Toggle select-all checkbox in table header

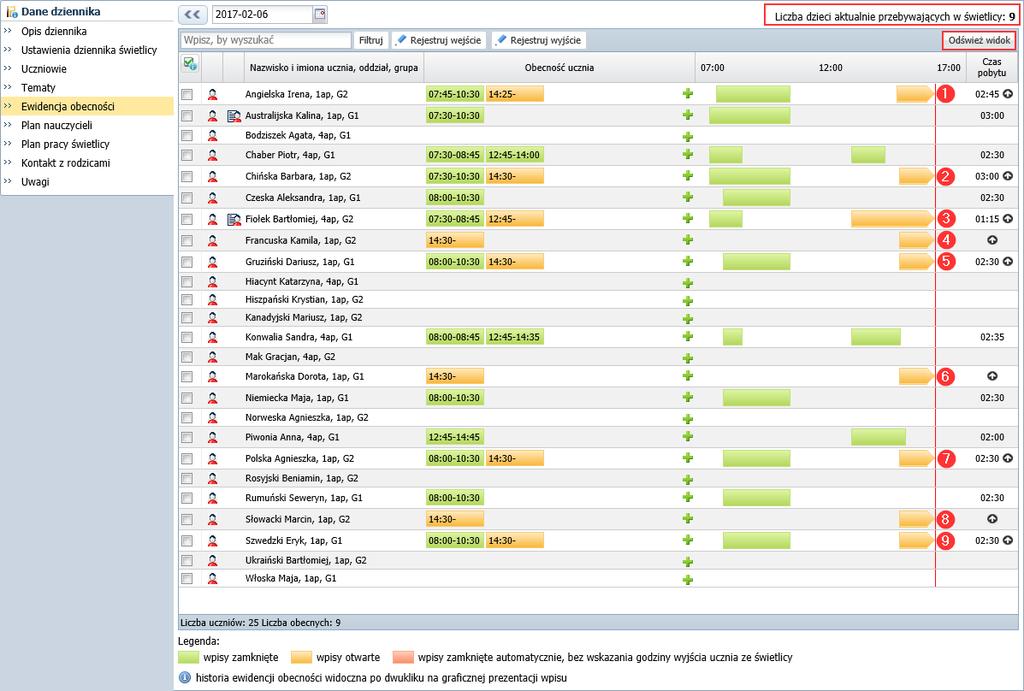tap(190, 64)
